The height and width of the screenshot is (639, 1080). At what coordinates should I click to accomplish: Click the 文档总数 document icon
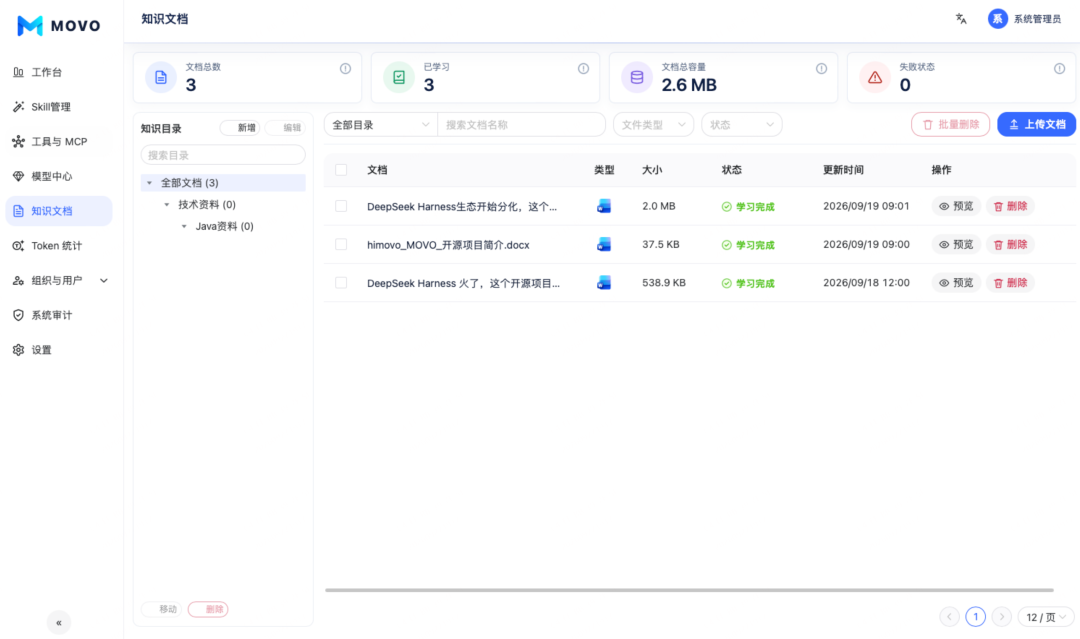coord(160,77)
